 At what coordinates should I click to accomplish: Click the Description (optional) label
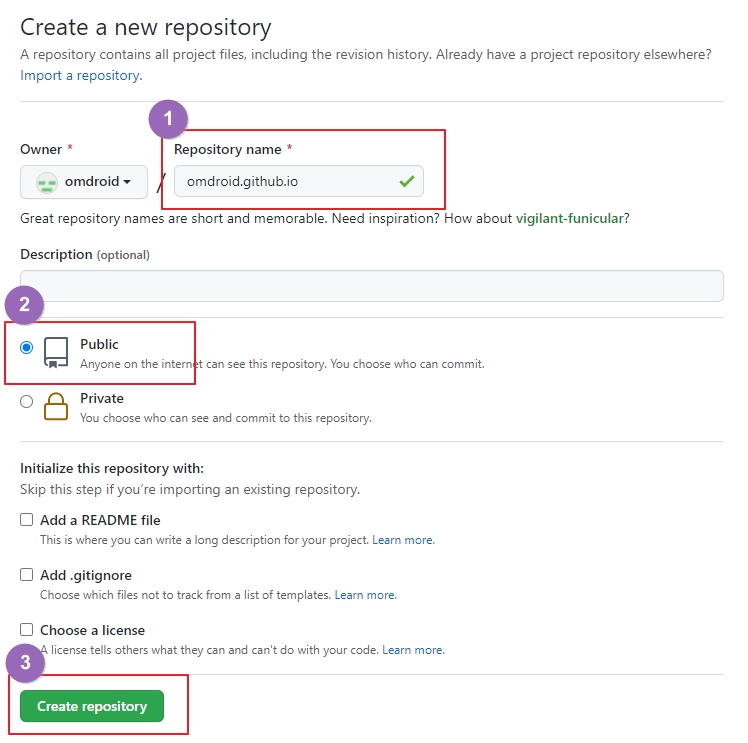pyautogui.click(x=85, y=255)
